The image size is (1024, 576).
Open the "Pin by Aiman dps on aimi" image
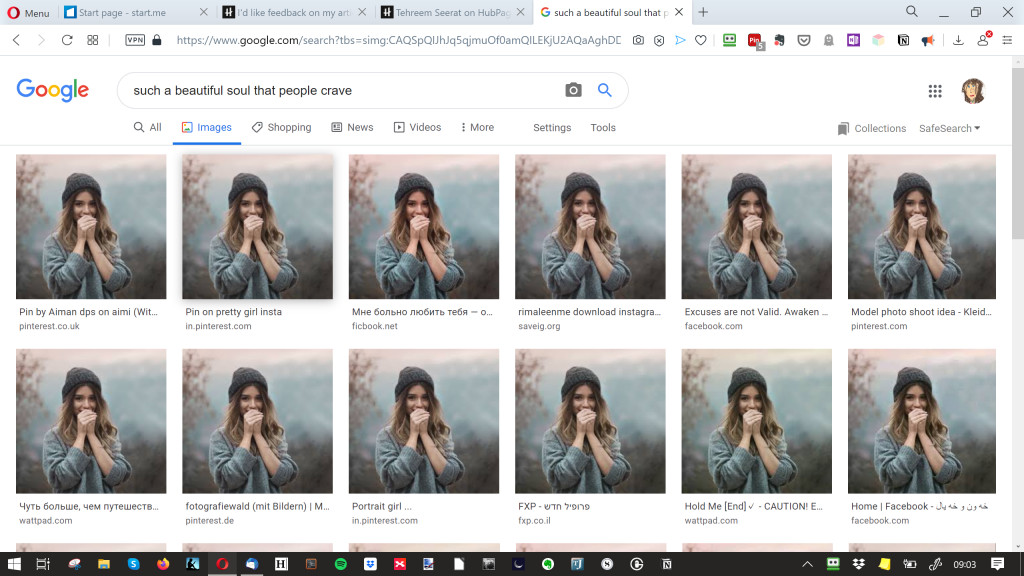click(x=91, y=227)
